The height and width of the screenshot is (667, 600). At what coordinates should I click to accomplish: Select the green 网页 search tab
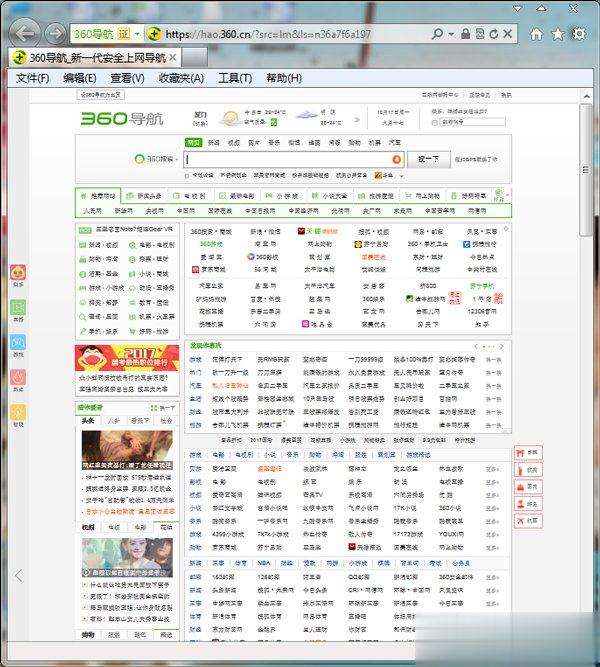[194, 143]
